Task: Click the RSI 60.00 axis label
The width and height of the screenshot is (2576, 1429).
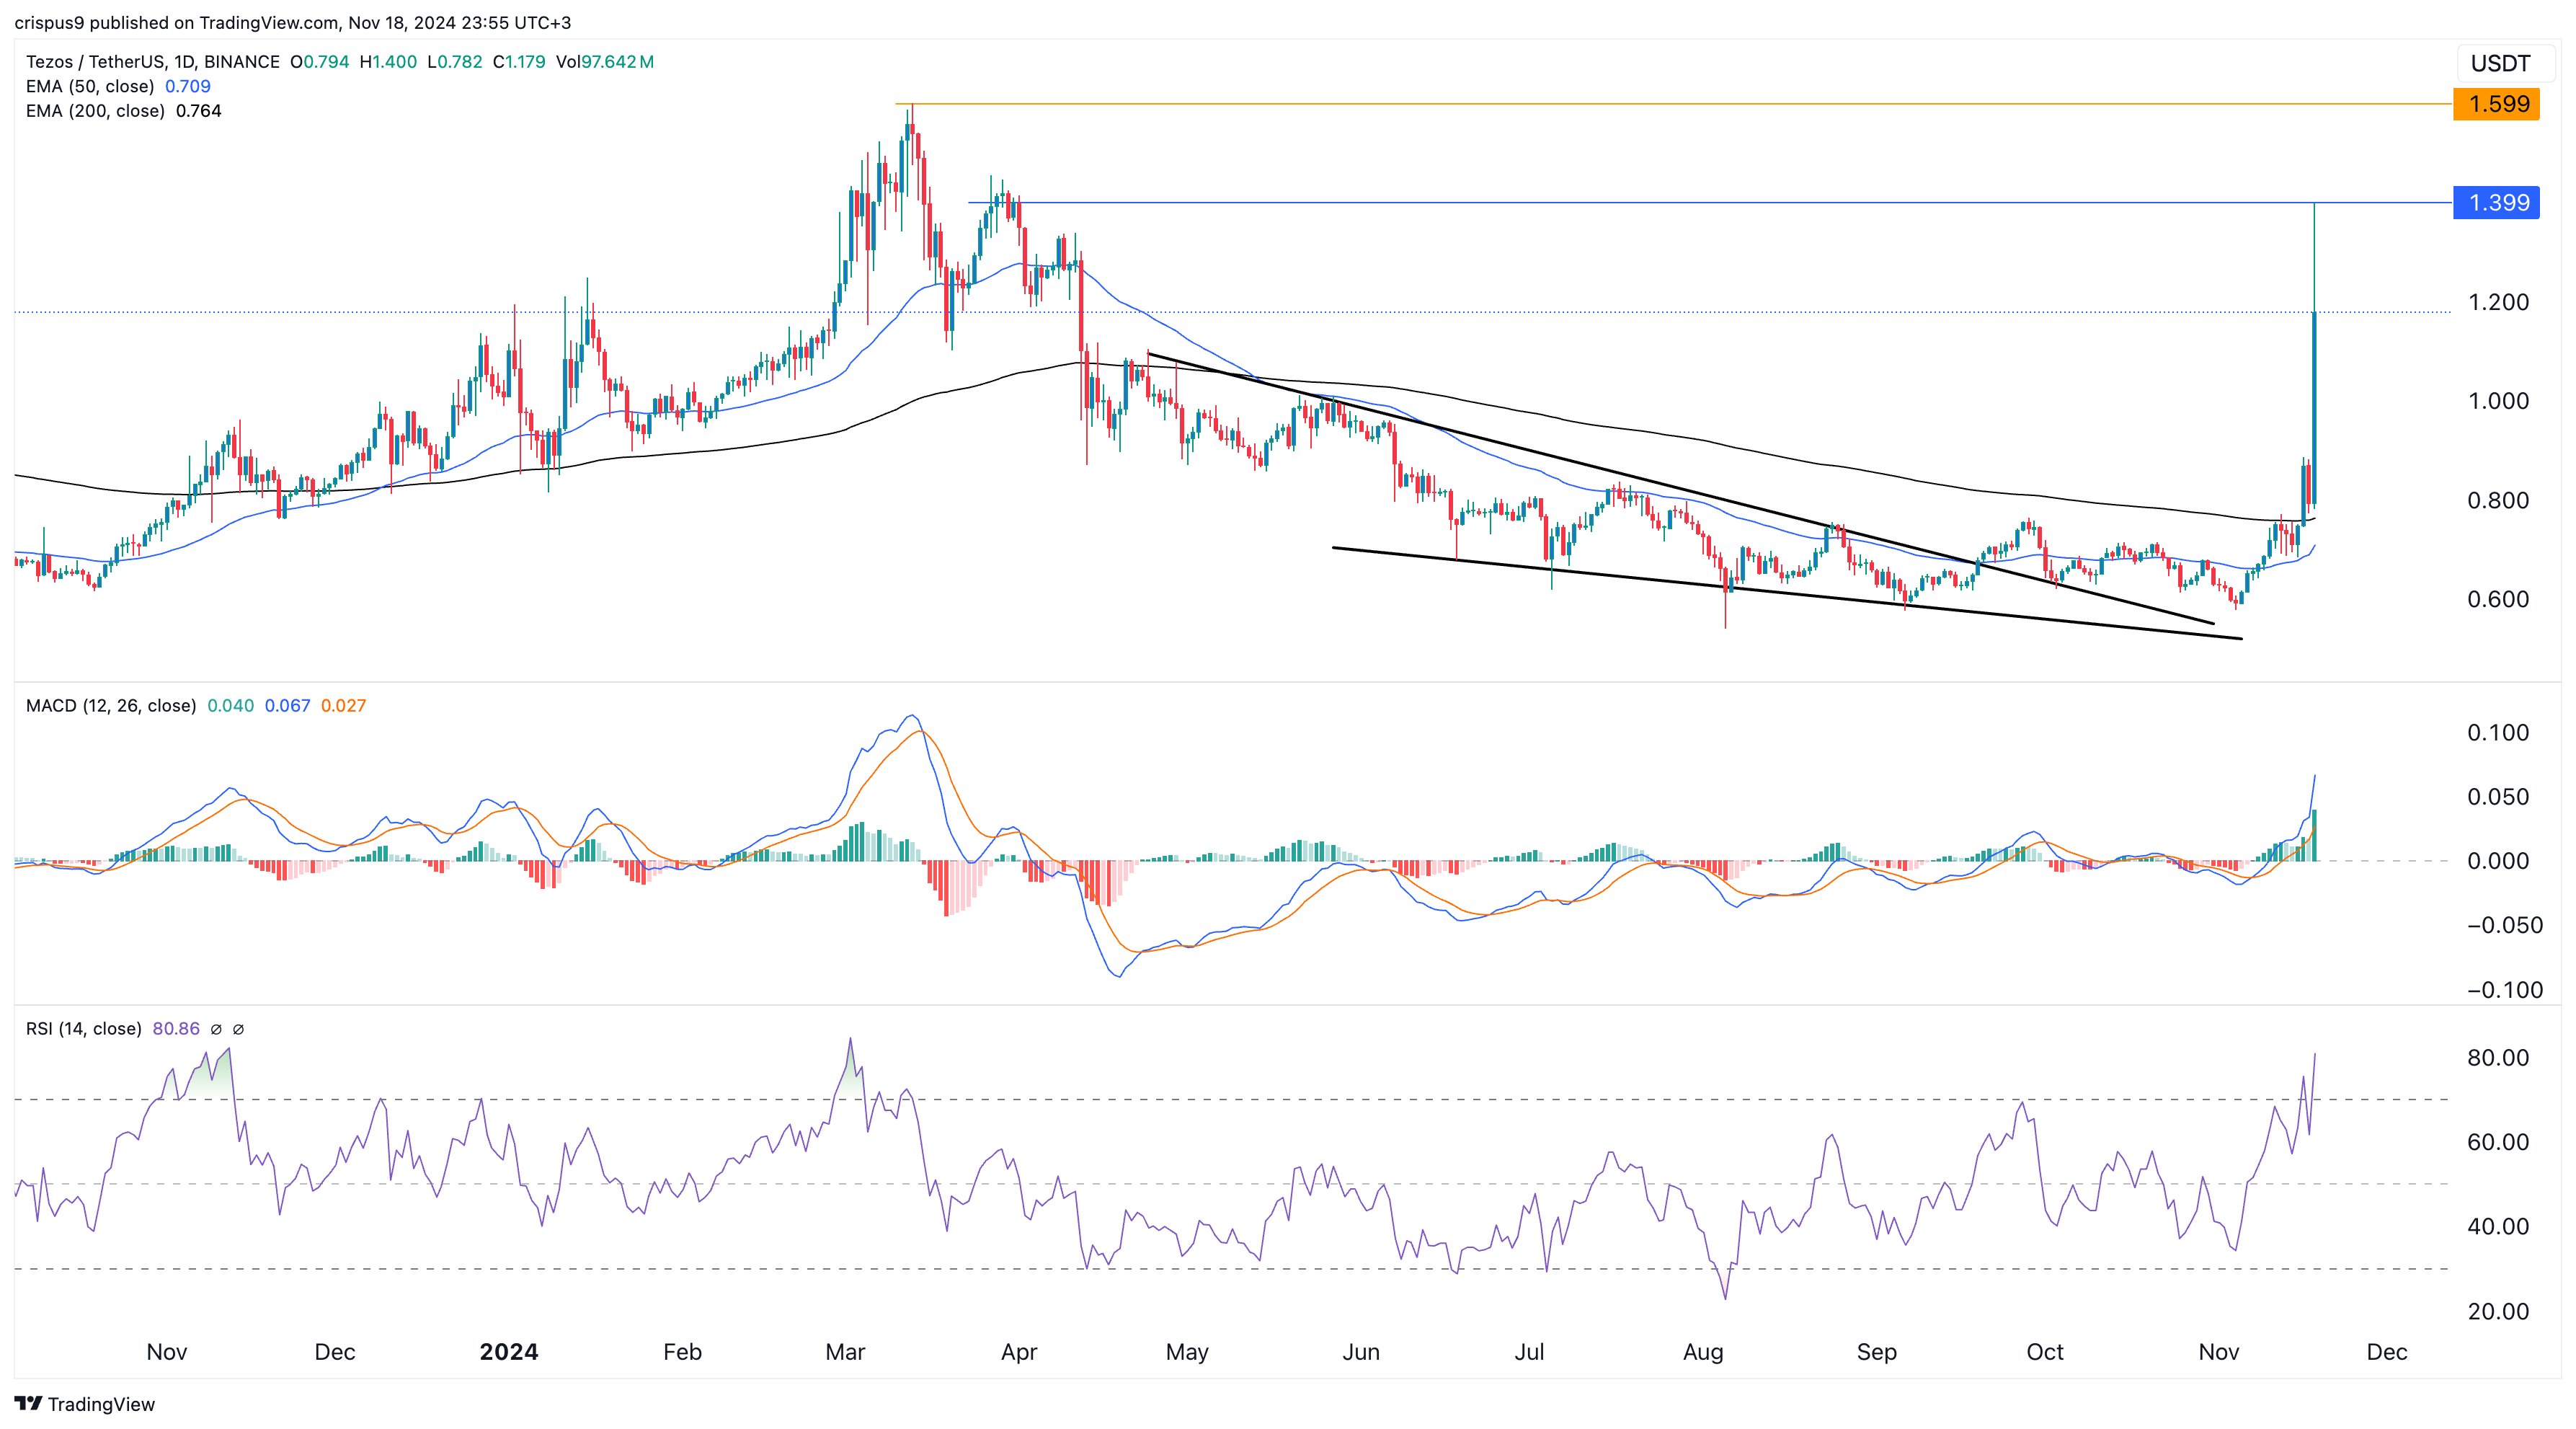Action: [x=2498, y=1142]
